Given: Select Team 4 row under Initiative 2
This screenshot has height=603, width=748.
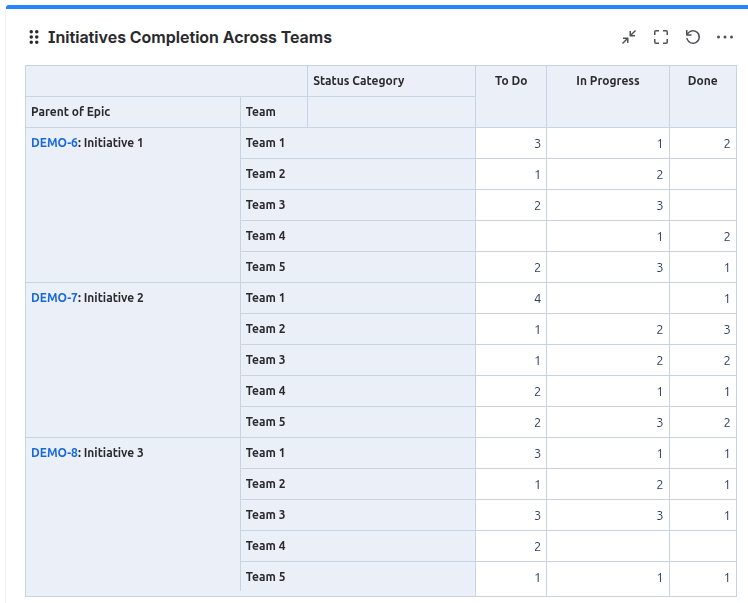Looking at the screenshot, I should click(x=358, y=391).
